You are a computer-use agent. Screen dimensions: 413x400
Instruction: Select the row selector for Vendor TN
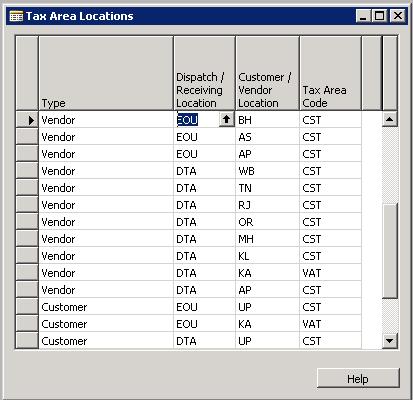click(27, 188)
